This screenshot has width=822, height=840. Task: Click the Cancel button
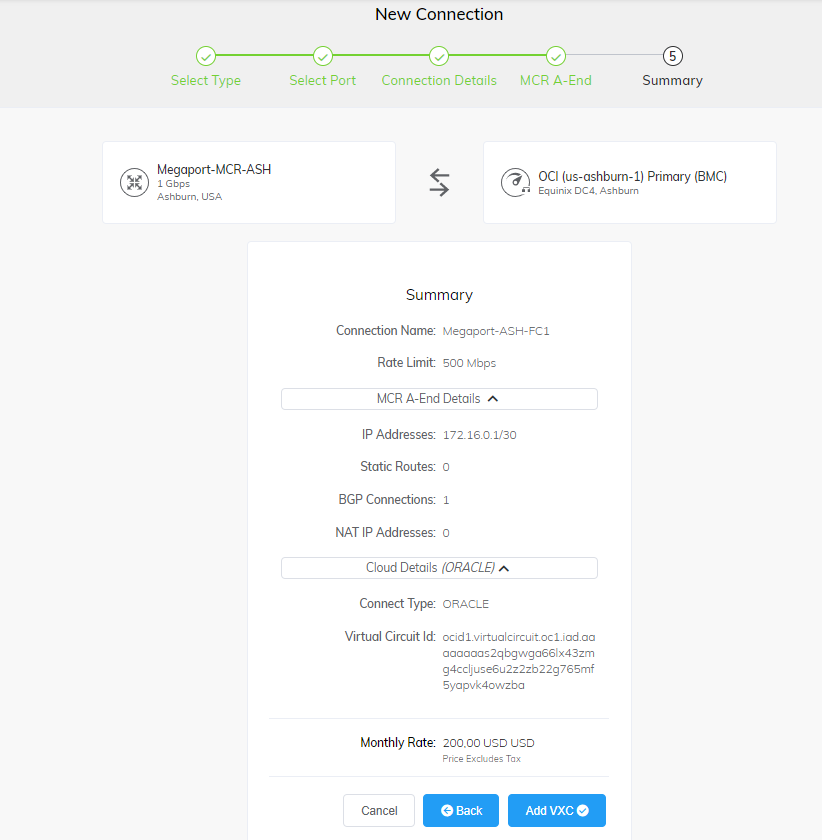(x=379, y=811)
